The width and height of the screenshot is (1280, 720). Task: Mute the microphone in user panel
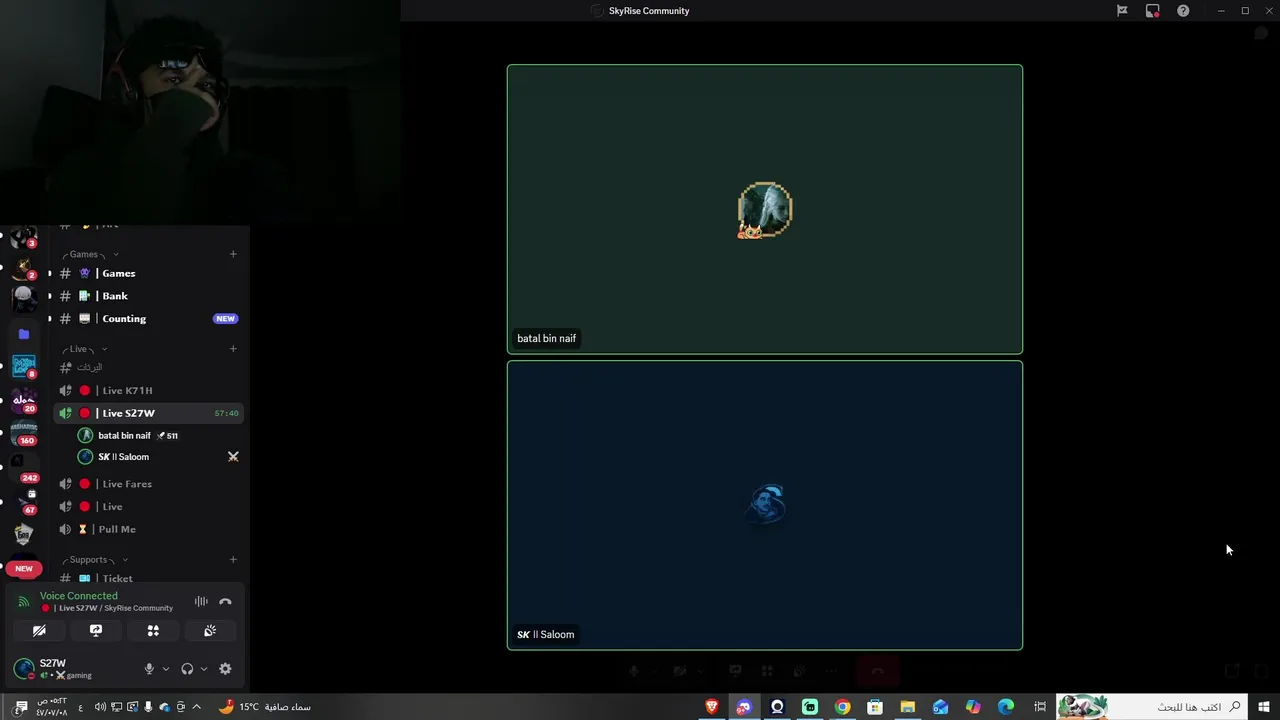point(149,669)
